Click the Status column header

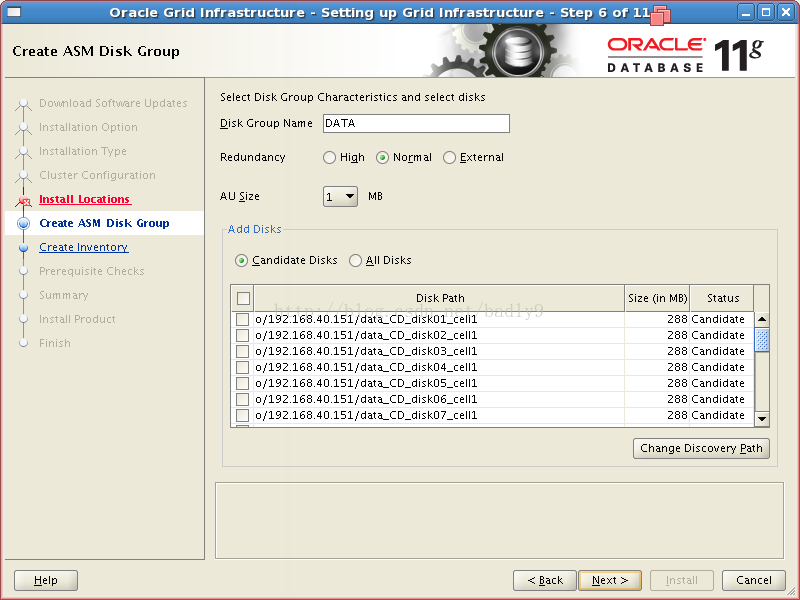pyautogui.click(x=722, y=298)
